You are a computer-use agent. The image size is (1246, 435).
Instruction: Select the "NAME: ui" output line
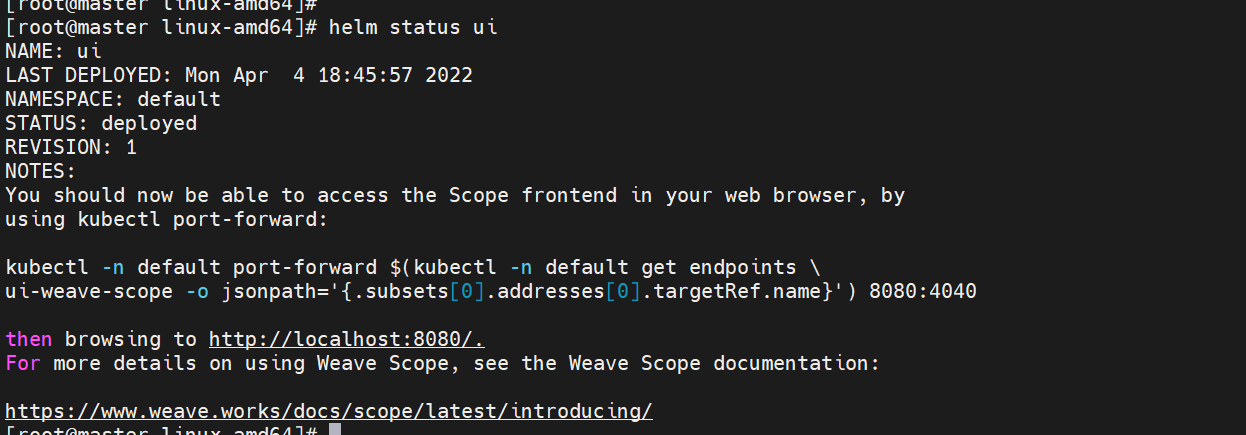[53, 51]
